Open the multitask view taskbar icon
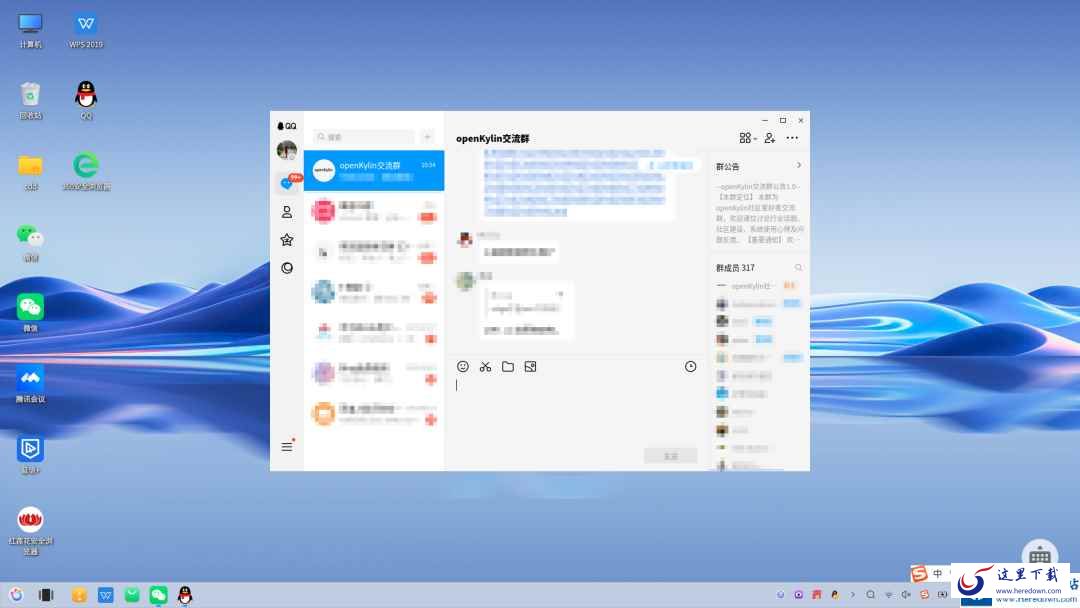This screenshot has height=608, width=1080. pyautogui.click(x=46, y=595)
